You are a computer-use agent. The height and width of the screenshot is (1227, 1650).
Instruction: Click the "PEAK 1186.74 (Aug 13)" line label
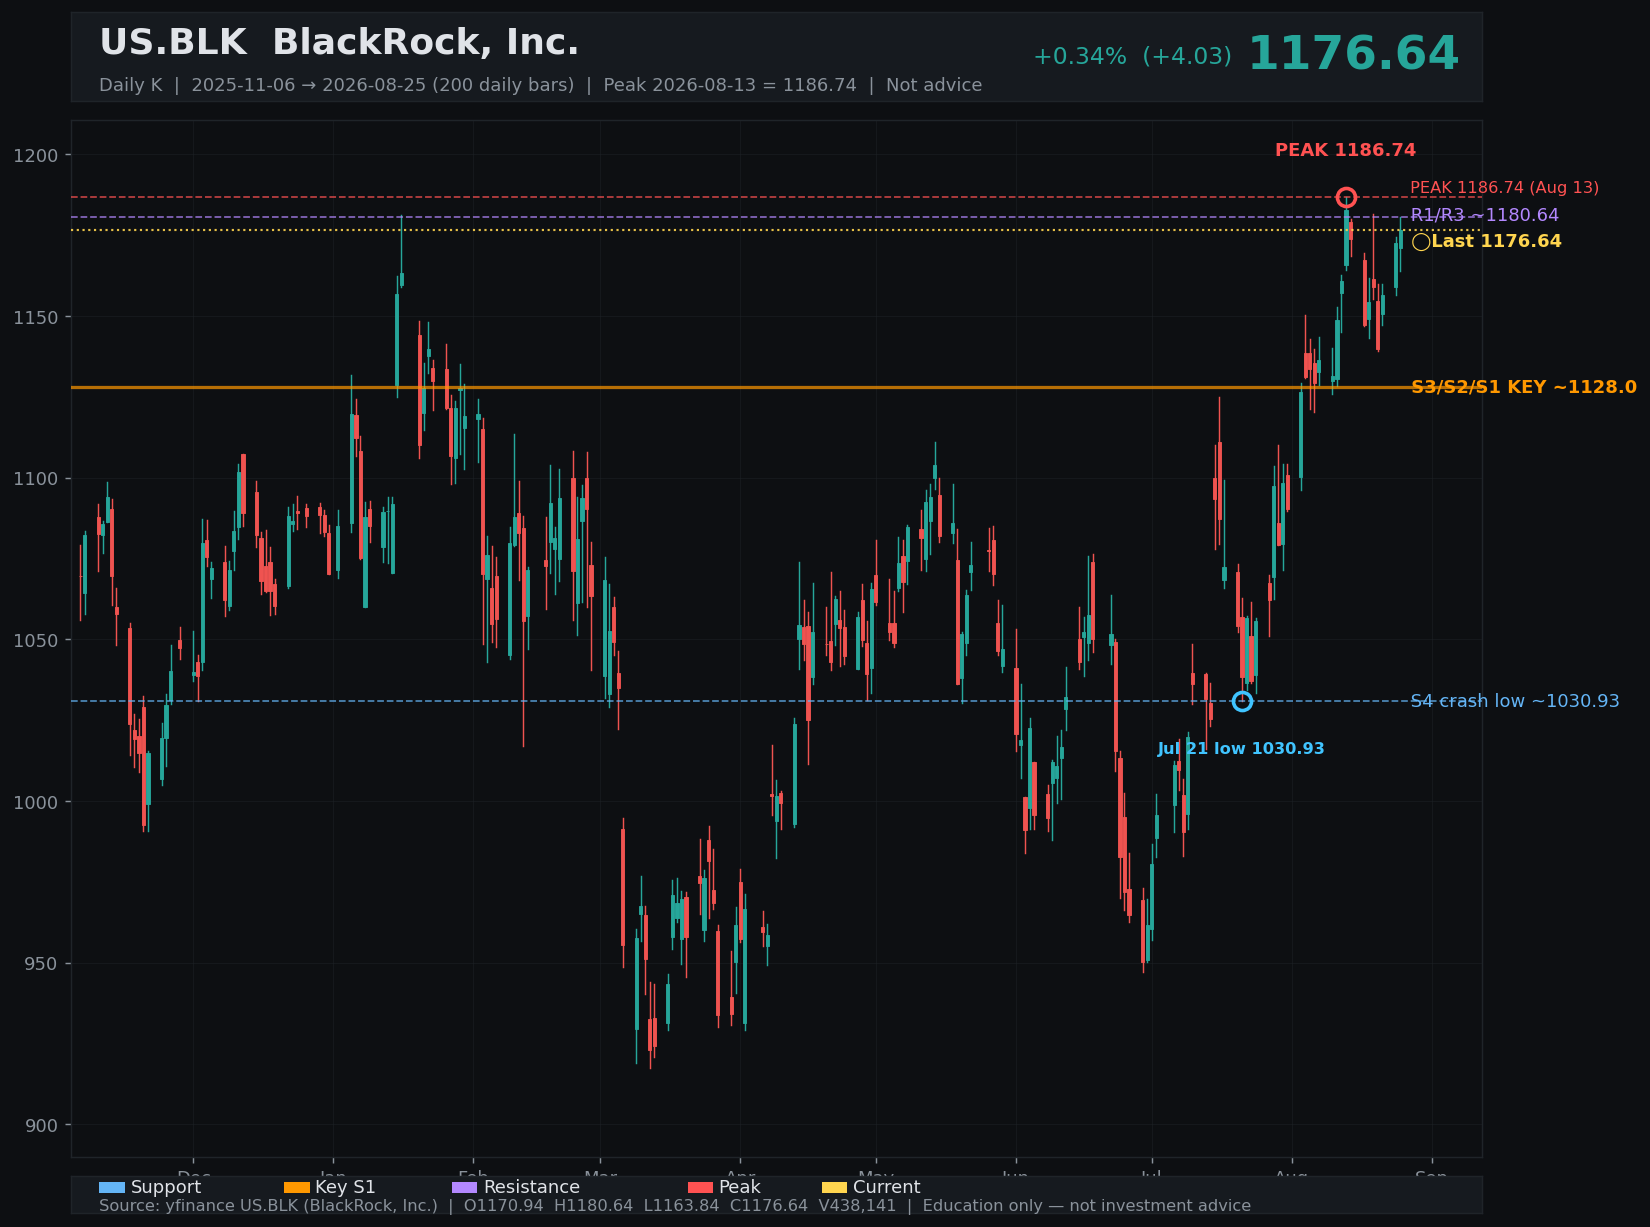pyautogui.click(x=1504, y=188)
